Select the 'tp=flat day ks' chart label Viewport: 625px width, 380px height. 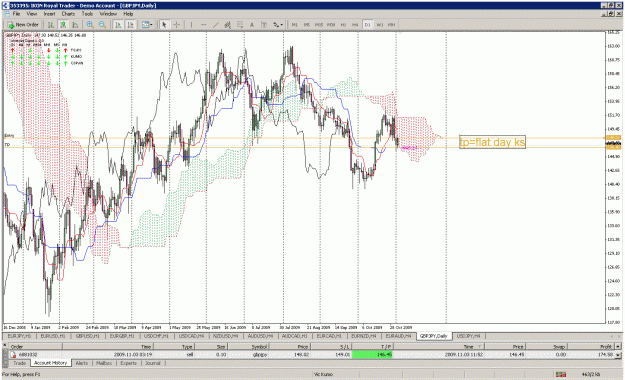tap(492, 142)
